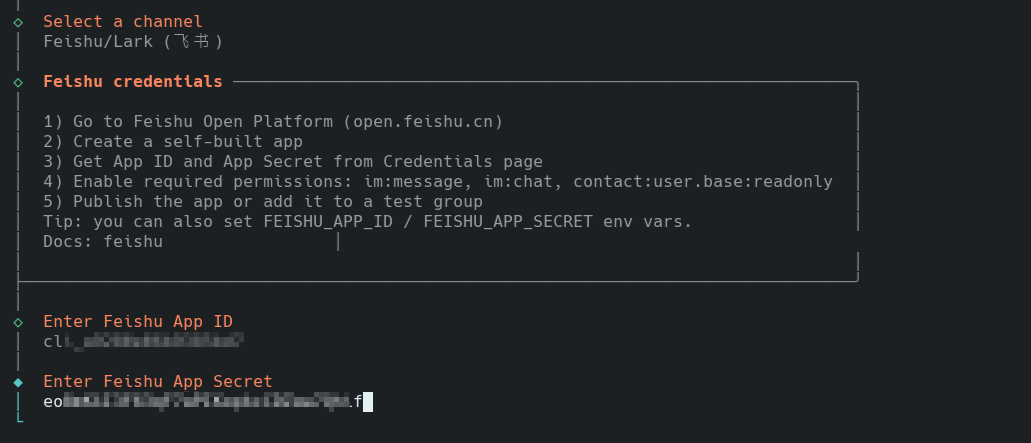Click the filled diamond beside "Enter Feishu App Secret"
This screenshot has width=1031, height=443.
pos(18,381)
